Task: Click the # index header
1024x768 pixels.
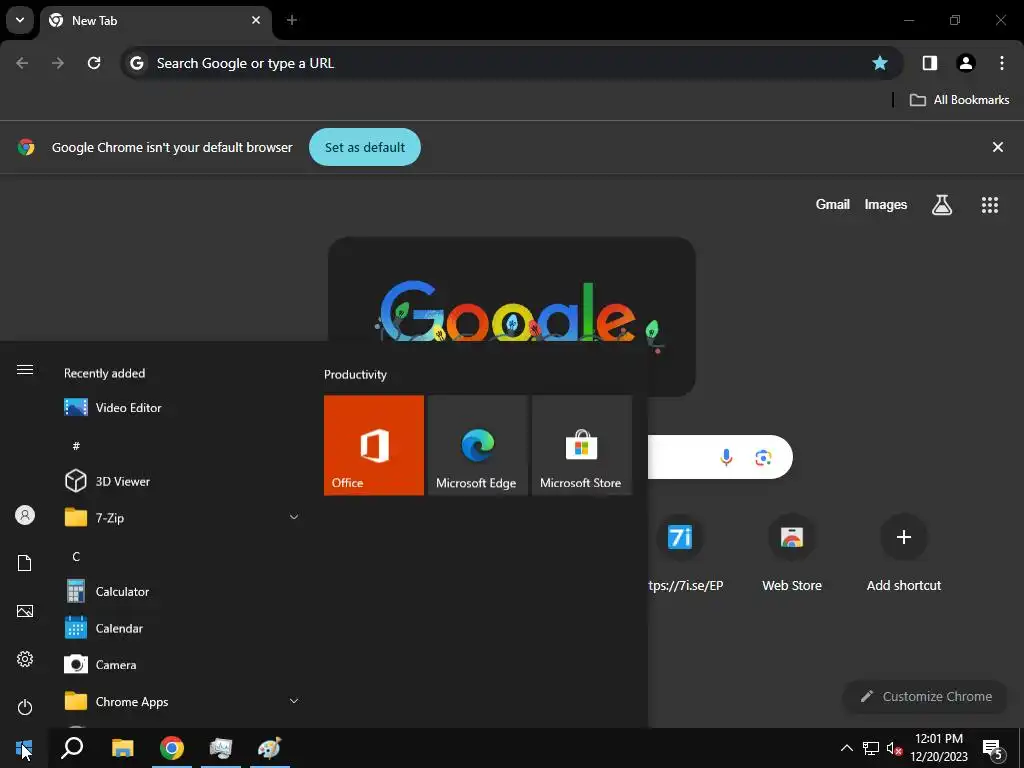Action: [x=76, y=446]
